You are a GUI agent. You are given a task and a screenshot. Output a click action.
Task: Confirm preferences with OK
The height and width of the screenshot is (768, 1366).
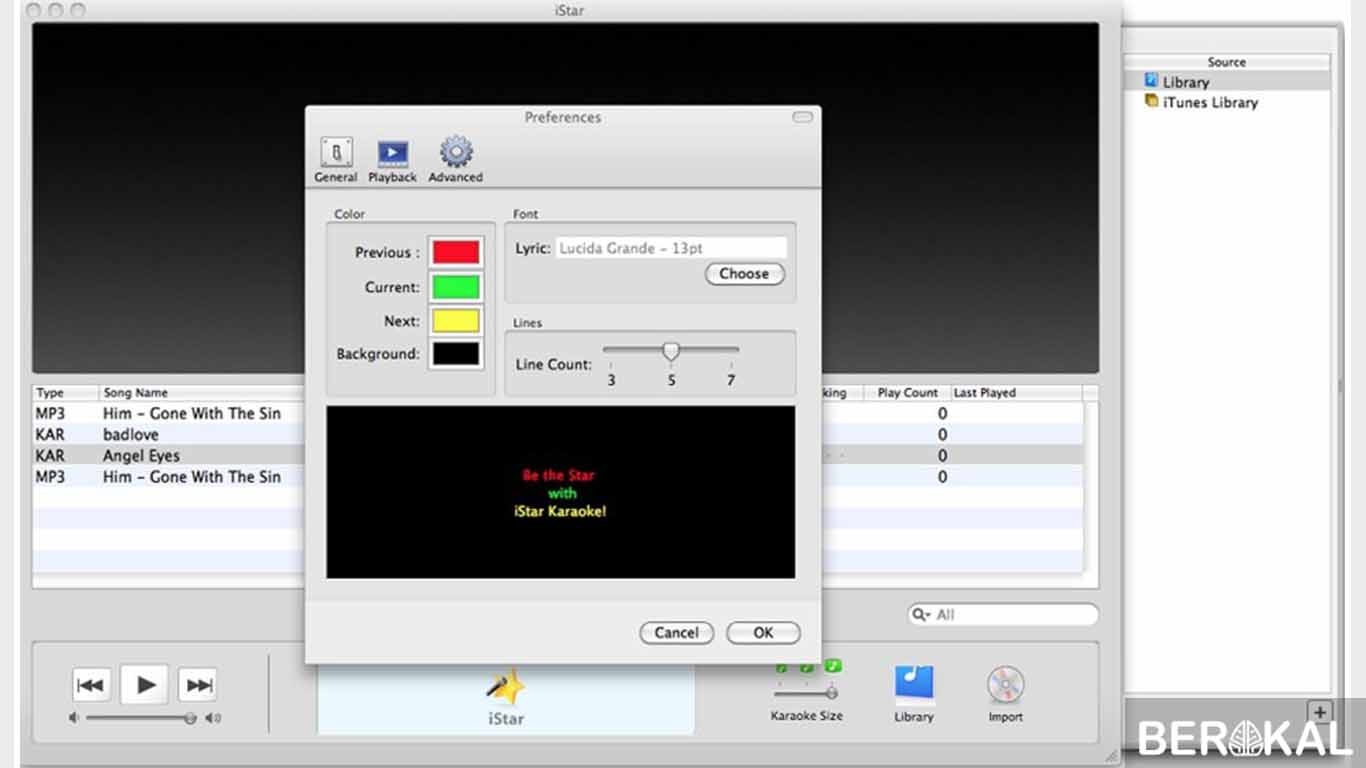[764, 633]
